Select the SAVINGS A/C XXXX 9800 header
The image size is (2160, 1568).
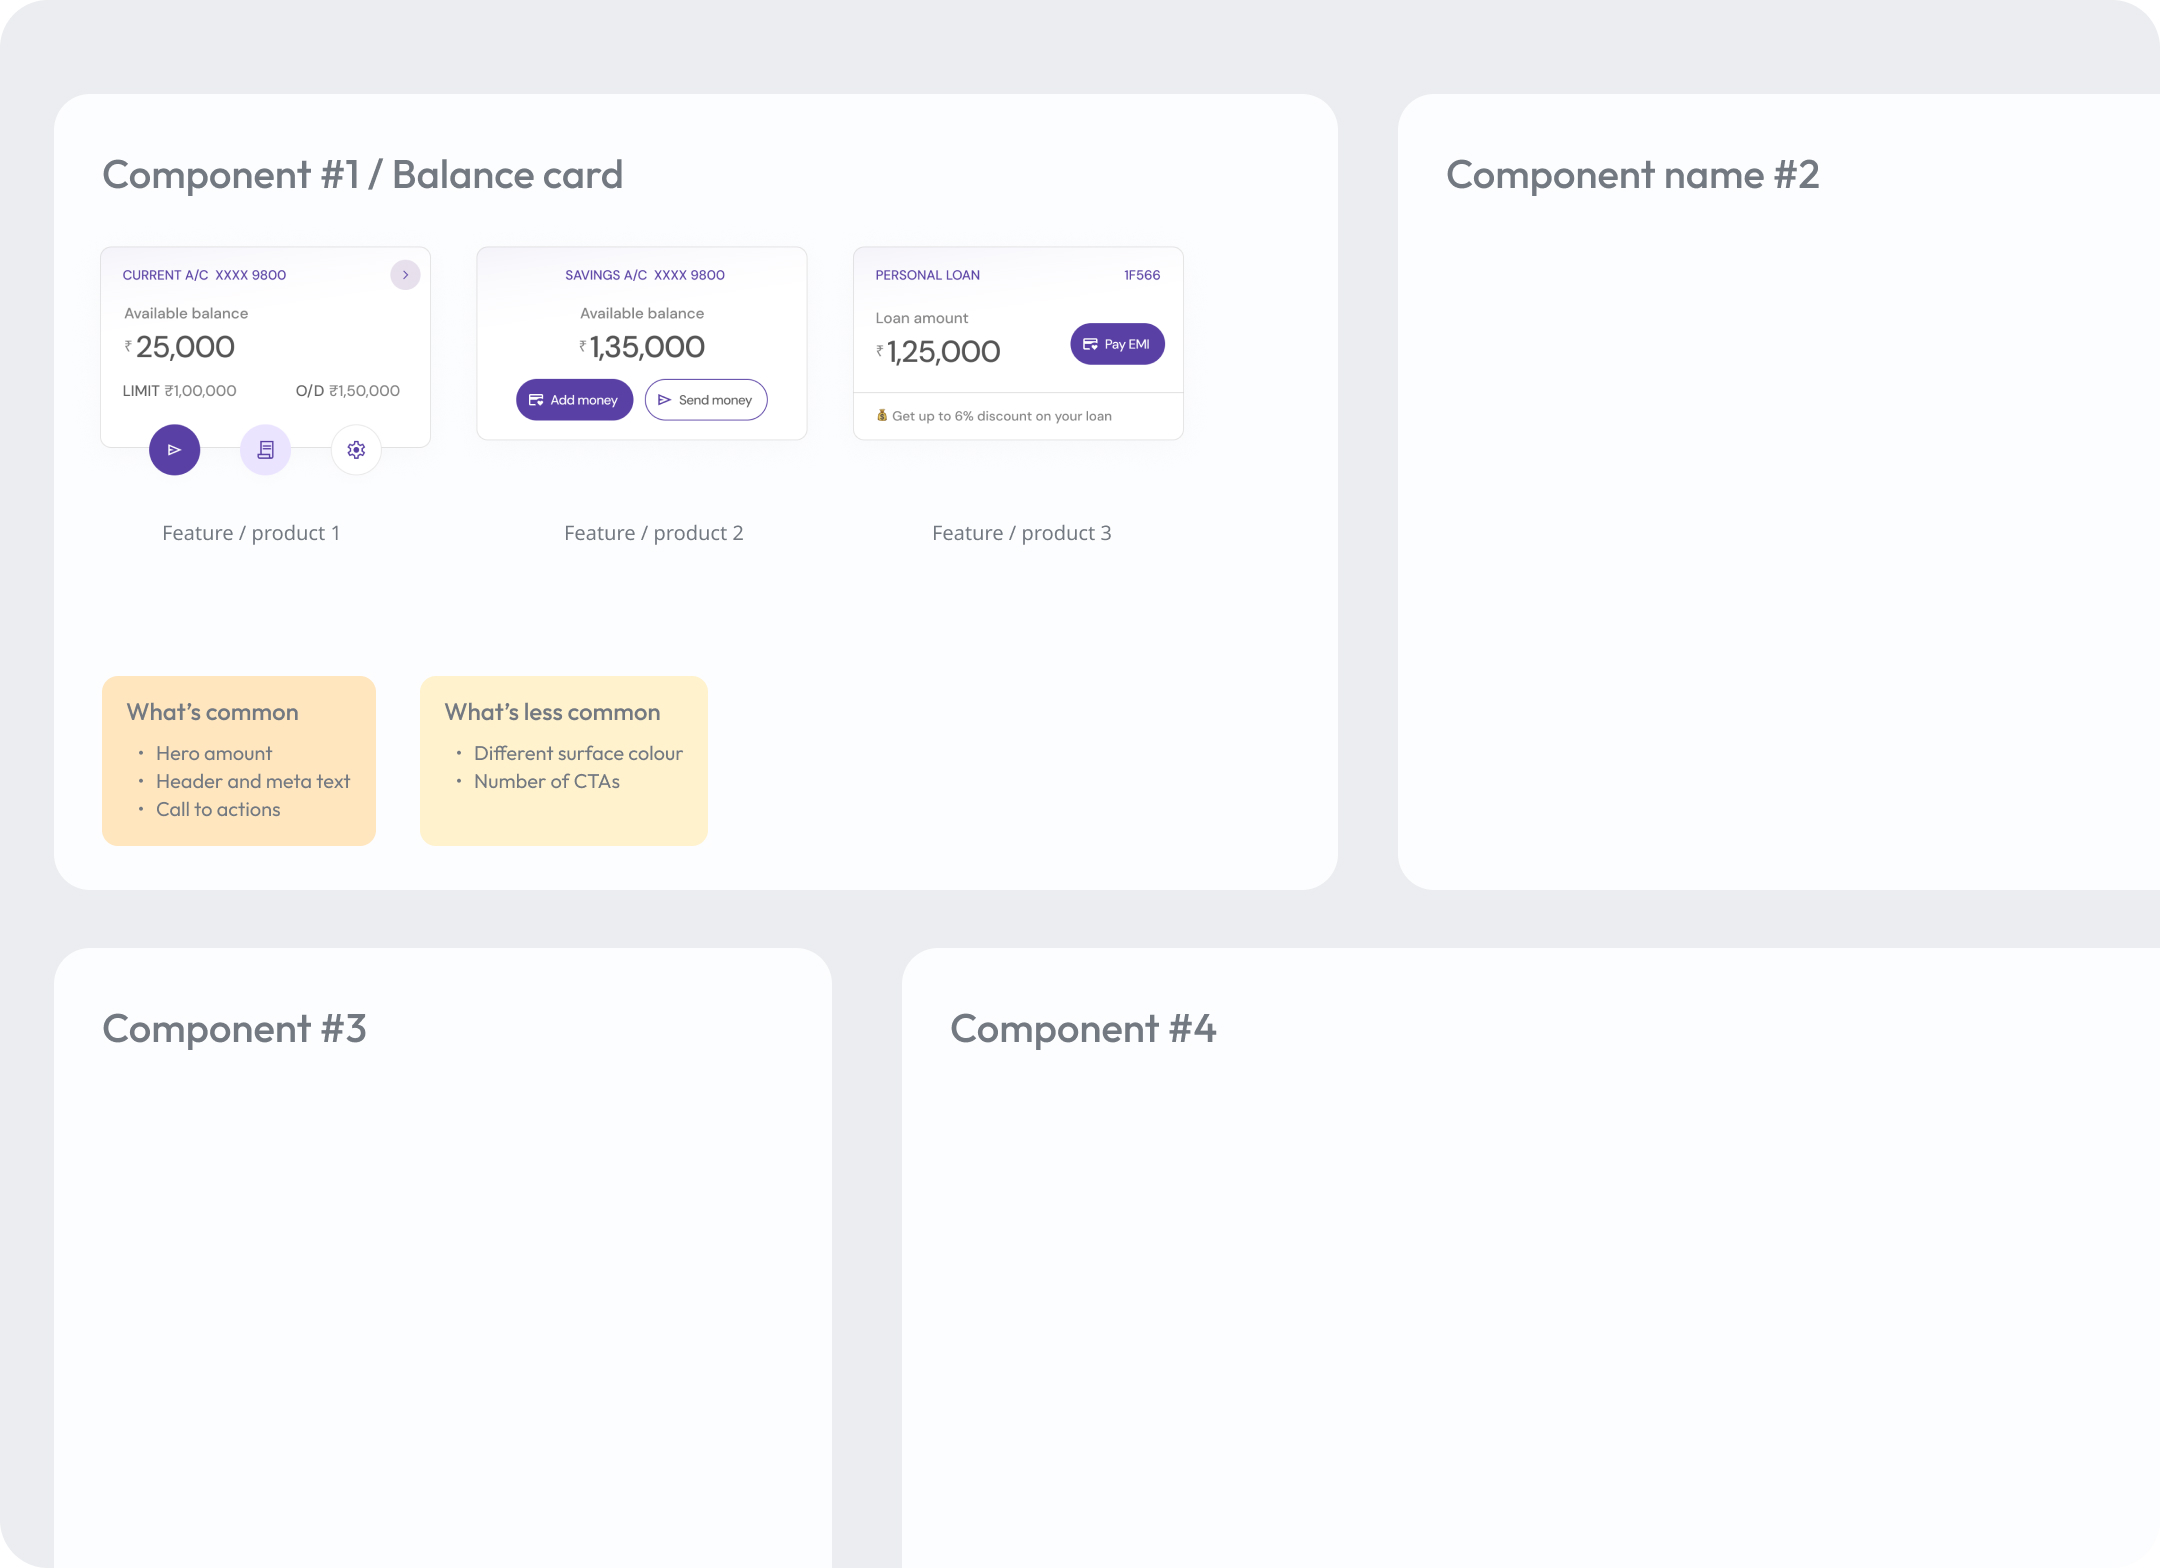(644, 275)
